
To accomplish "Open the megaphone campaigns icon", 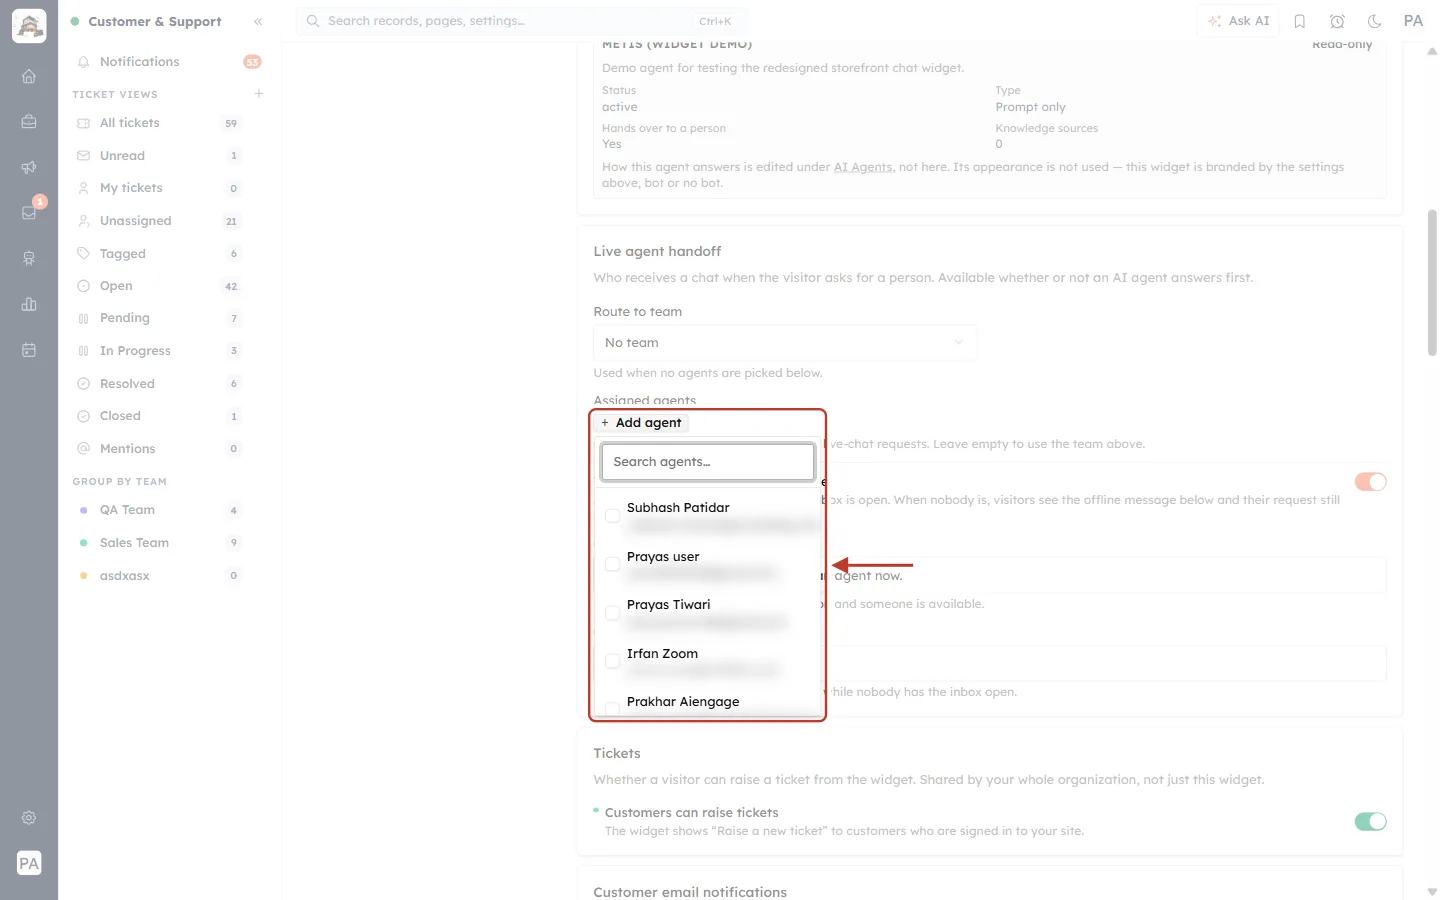I will pos(29,167).
